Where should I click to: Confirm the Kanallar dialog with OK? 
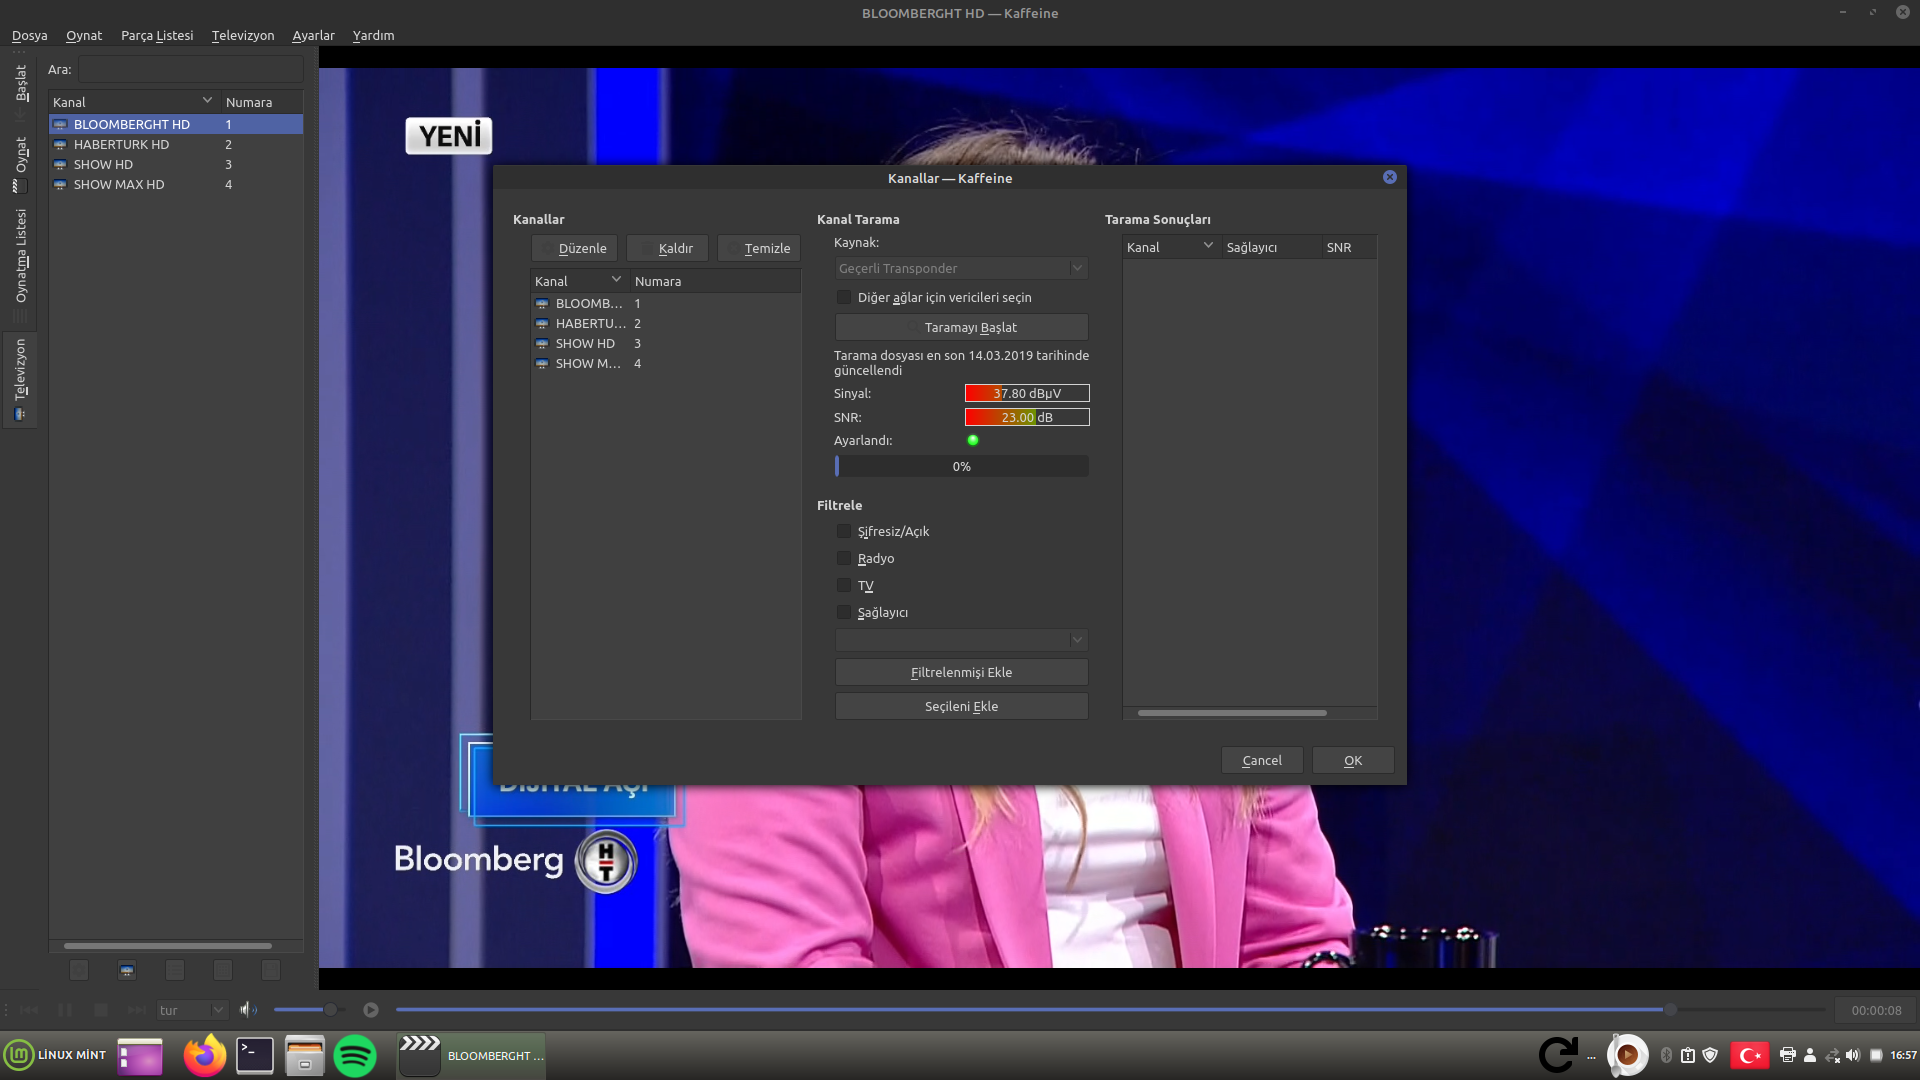point(1353,760)
